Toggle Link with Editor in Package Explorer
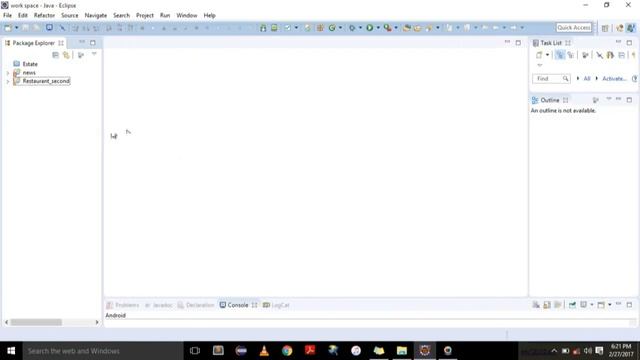Screen dimensions: 640x360 [66, 55]
